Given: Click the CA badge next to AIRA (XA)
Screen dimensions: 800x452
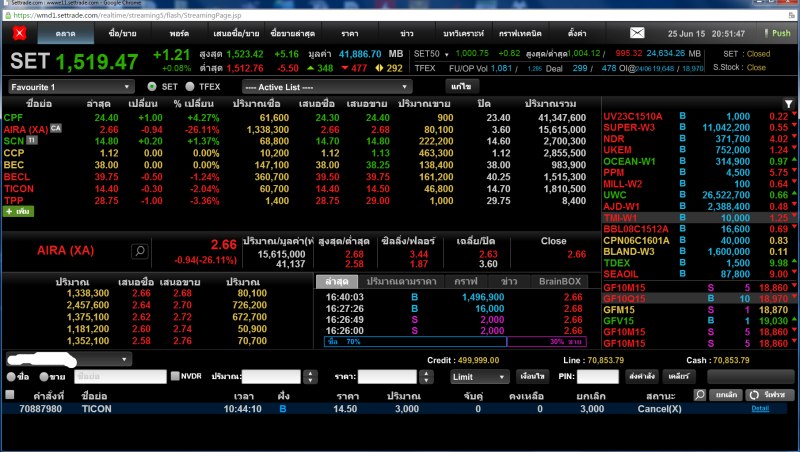Looking at the screenshot, I should pos(56,129).
